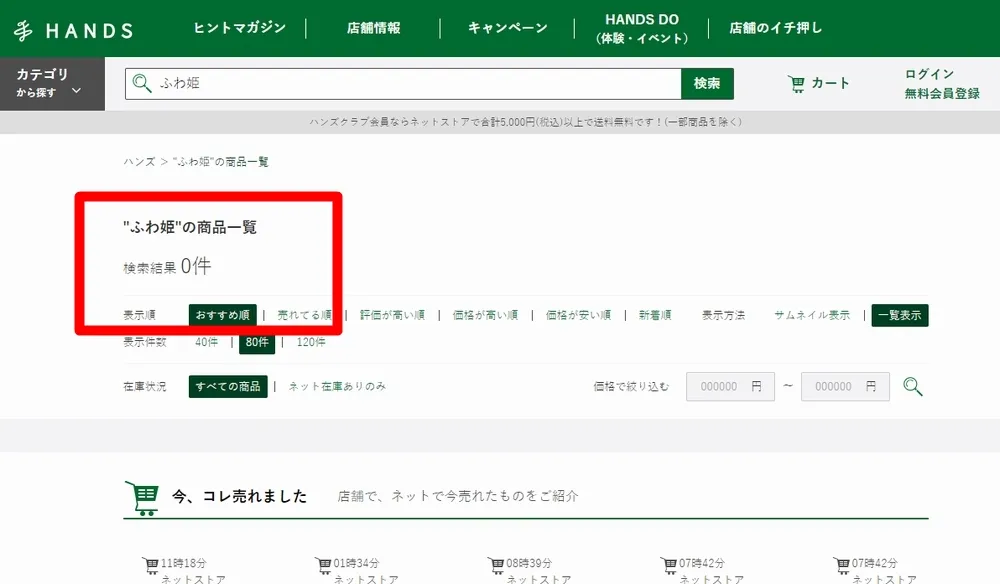Screen dimensions: 1000x584
Task: Open 店舗情報 menu item
Action: [374, 28]
